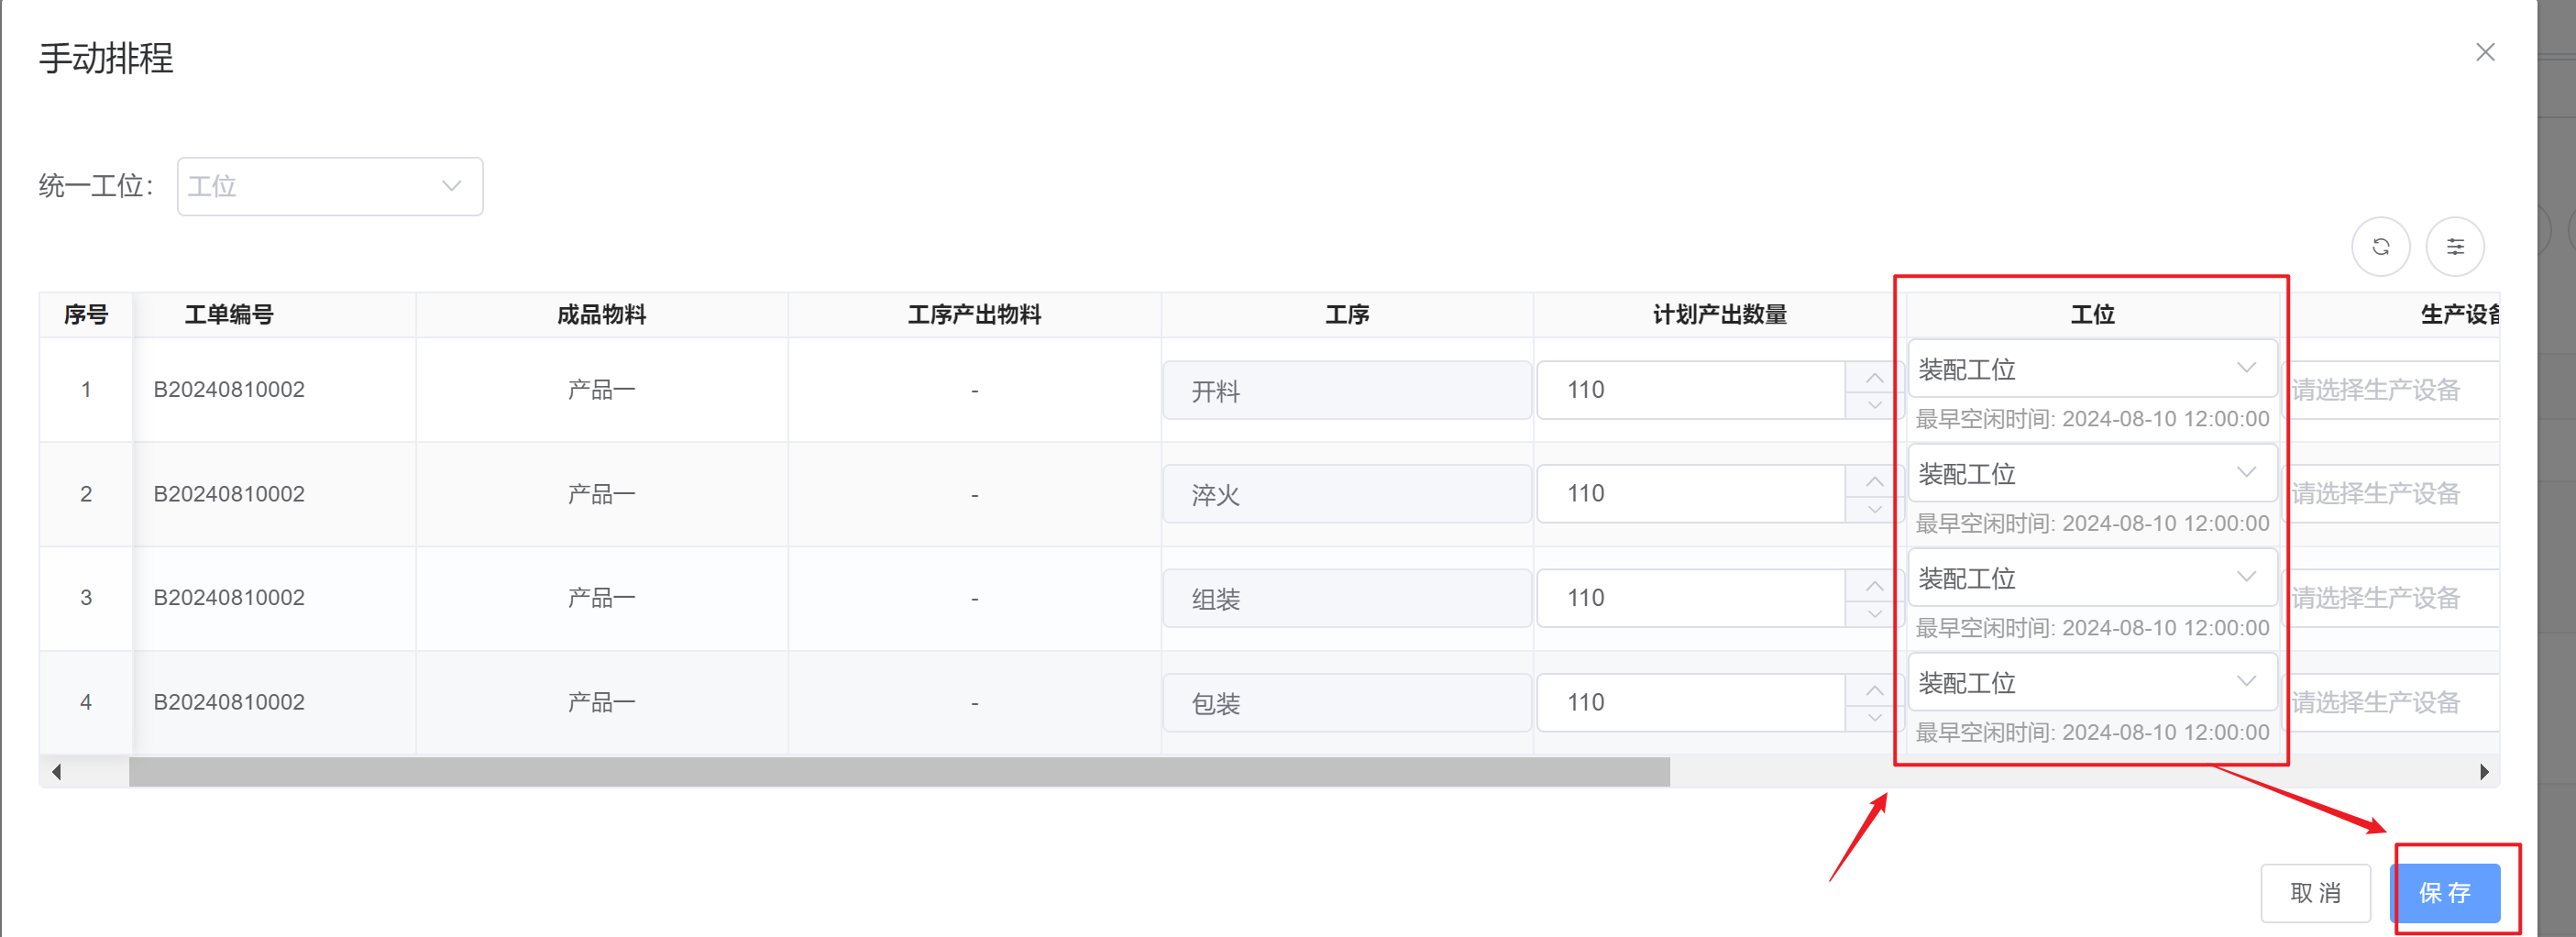The height and width of the screenshot is (937, 2576).
Task: Click the 取消 button
Action: tap(2315, 893)
